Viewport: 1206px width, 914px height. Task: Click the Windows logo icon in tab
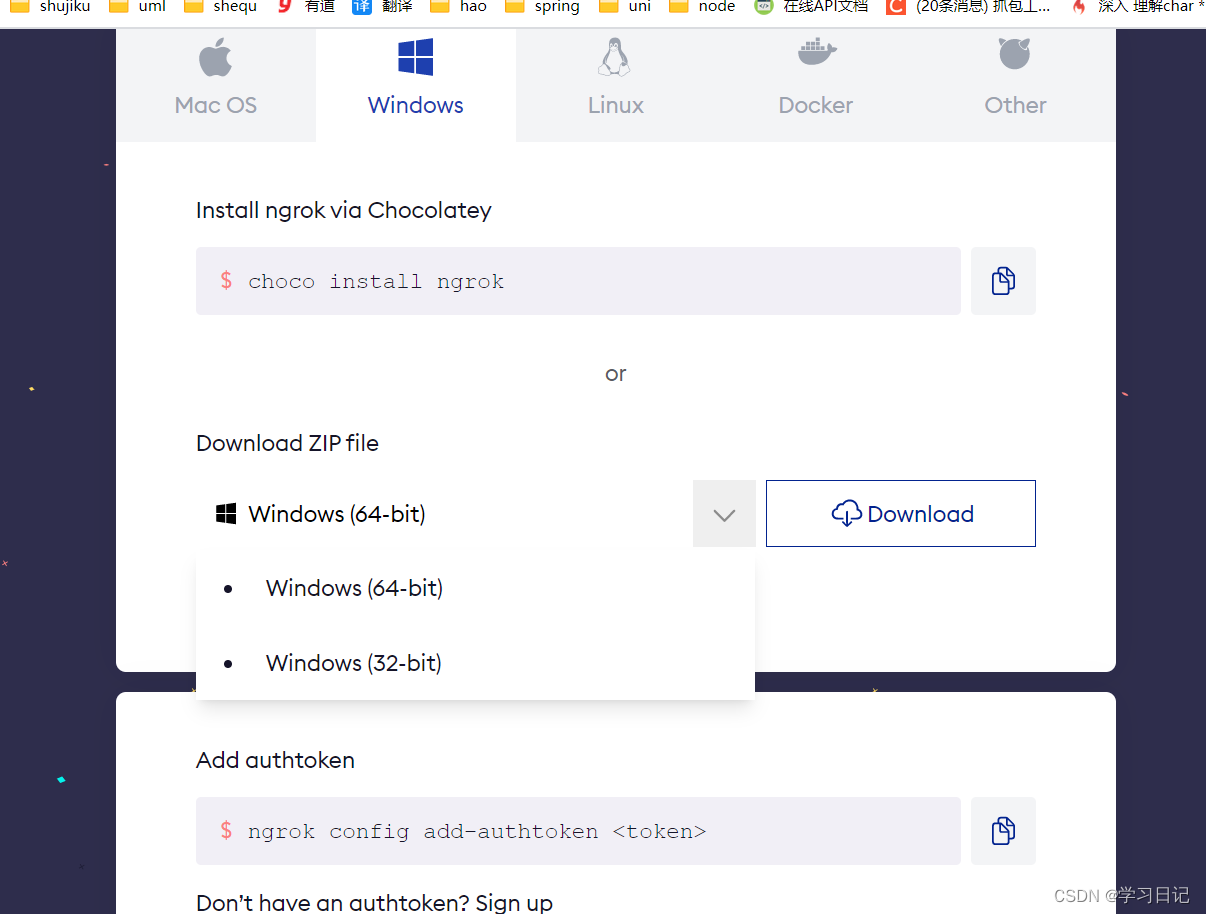tap(415, 57)
